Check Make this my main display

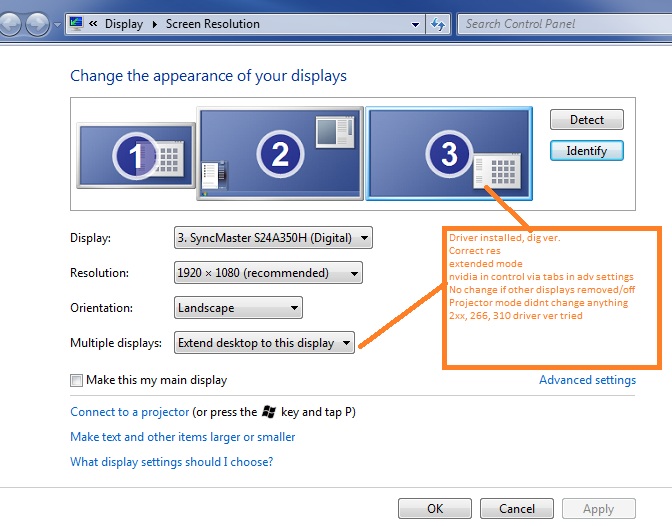(x=76, y=380)
